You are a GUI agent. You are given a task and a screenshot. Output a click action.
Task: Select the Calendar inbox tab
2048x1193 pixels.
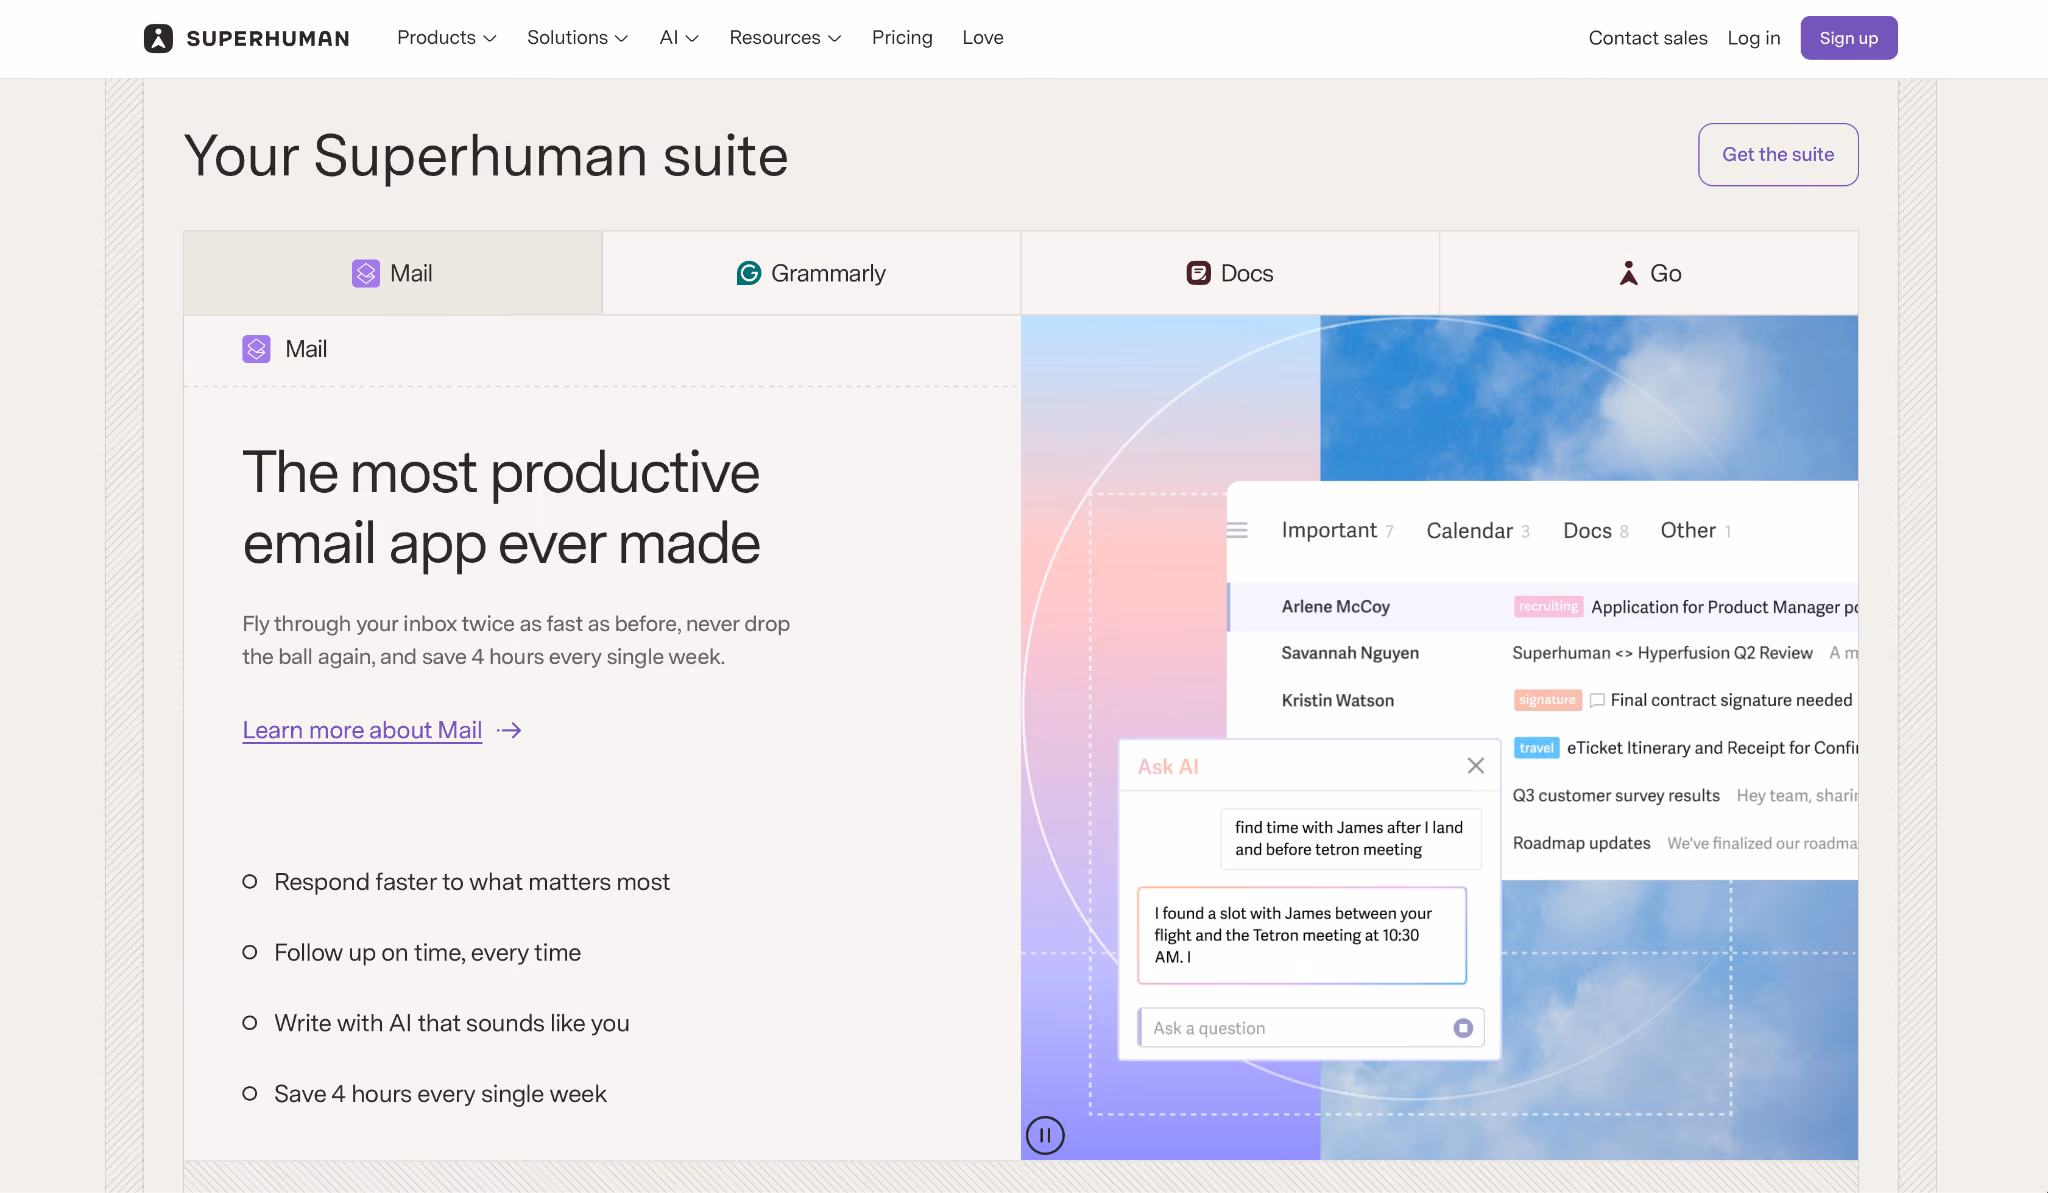click(1478, 531)
